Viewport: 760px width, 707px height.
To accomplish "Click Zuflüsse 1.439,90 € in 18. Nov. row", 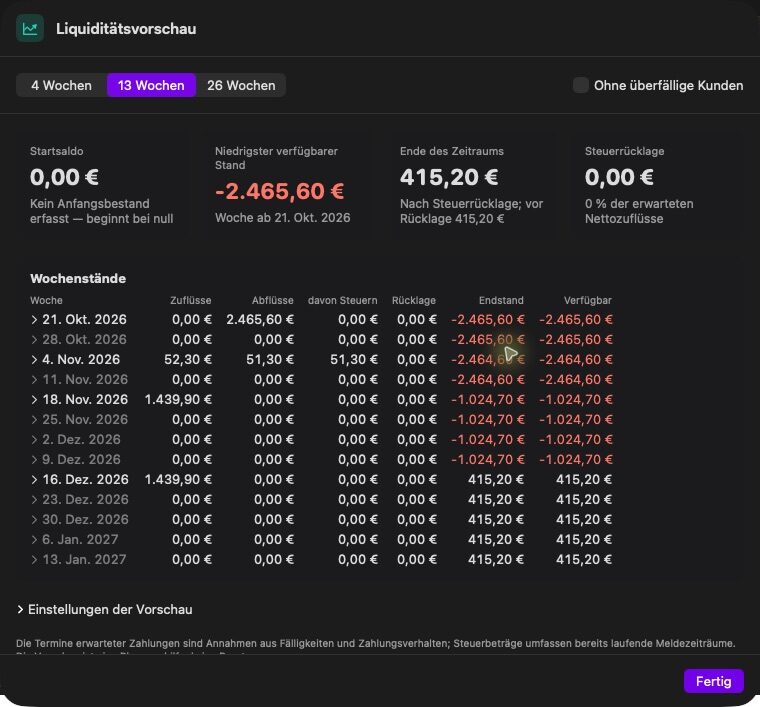I will pyautogui.click(x=178, y=400).
